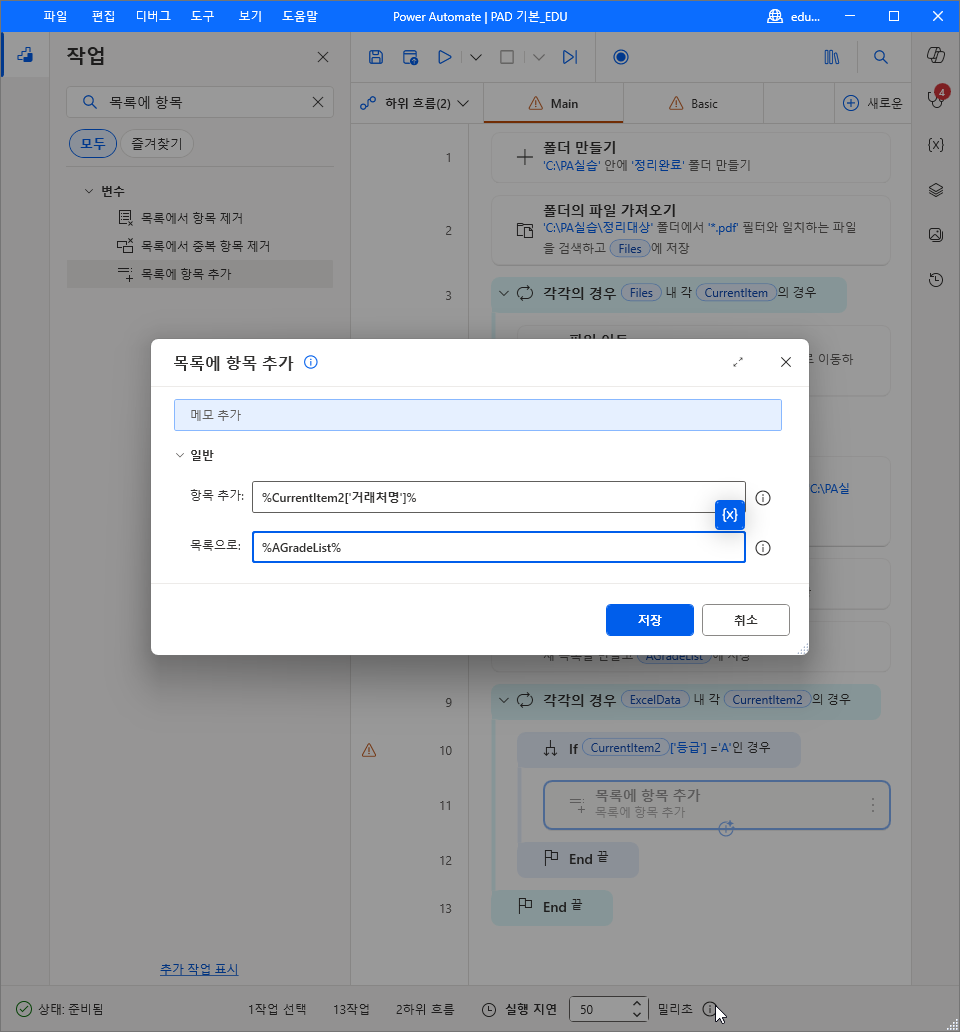The image size is (960, 1032).
Task: Open run options dropdown arrow
Action: tap(476, 57)
